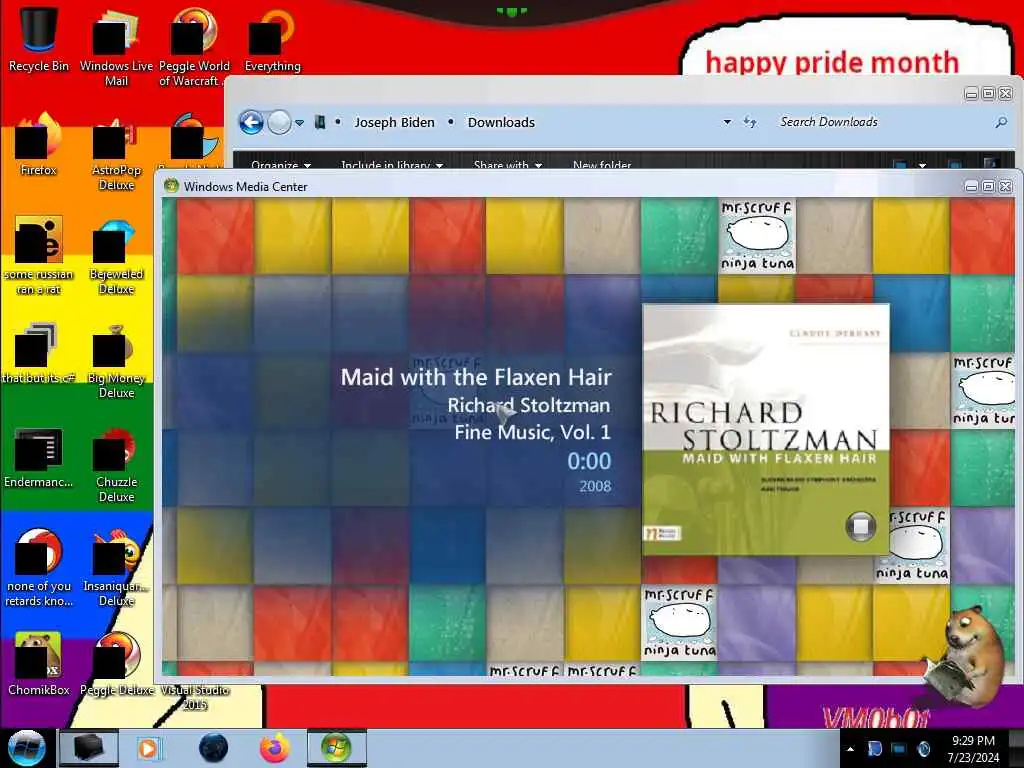
Task: Open Windows Live Mail desktop icon
Action: (x=116, y=46)
